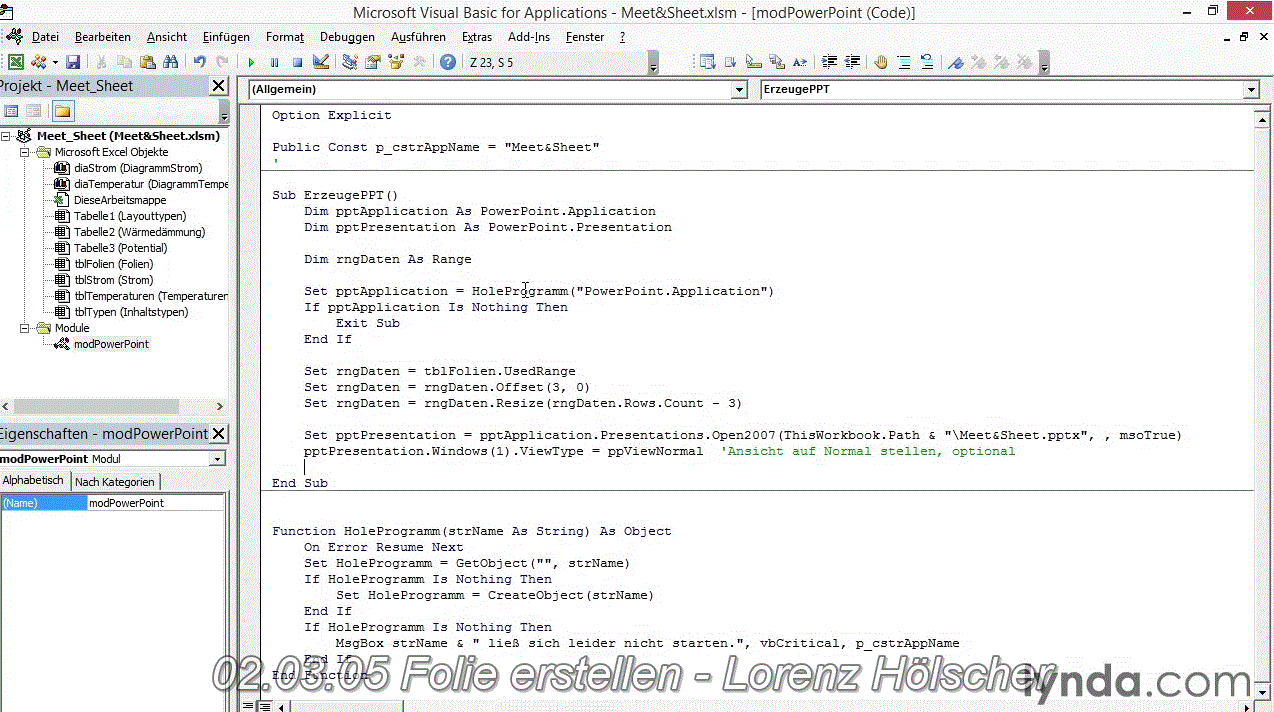
Task: Open the modPowerPoint Modul properties dropdown
Action: pos(217,459)
